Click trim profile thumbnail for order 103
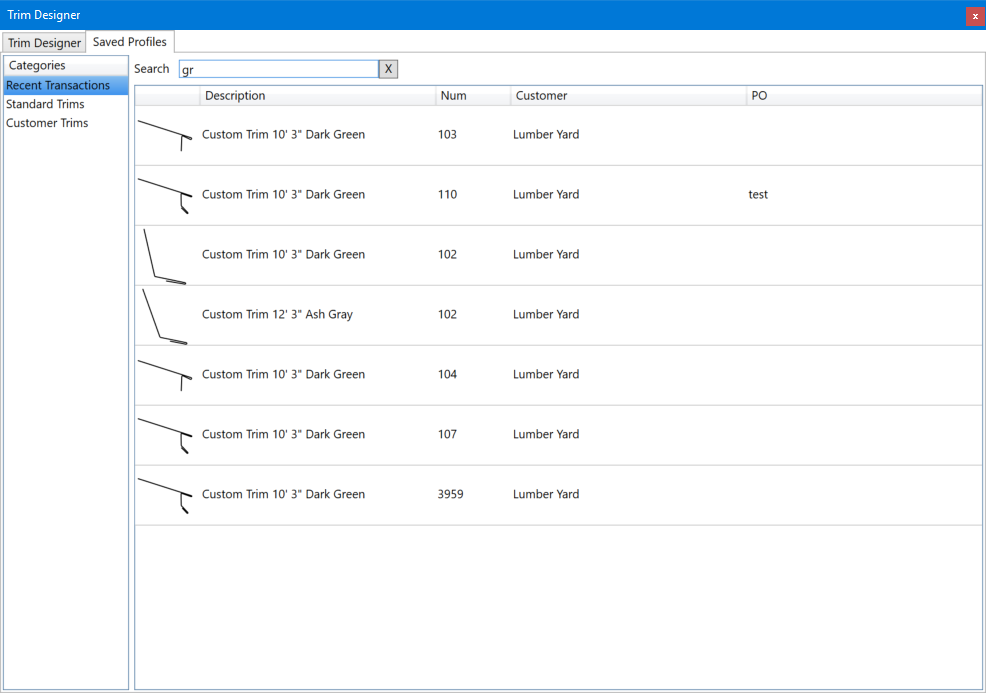The width and height of the screenshot is (986, 693). 165,135
